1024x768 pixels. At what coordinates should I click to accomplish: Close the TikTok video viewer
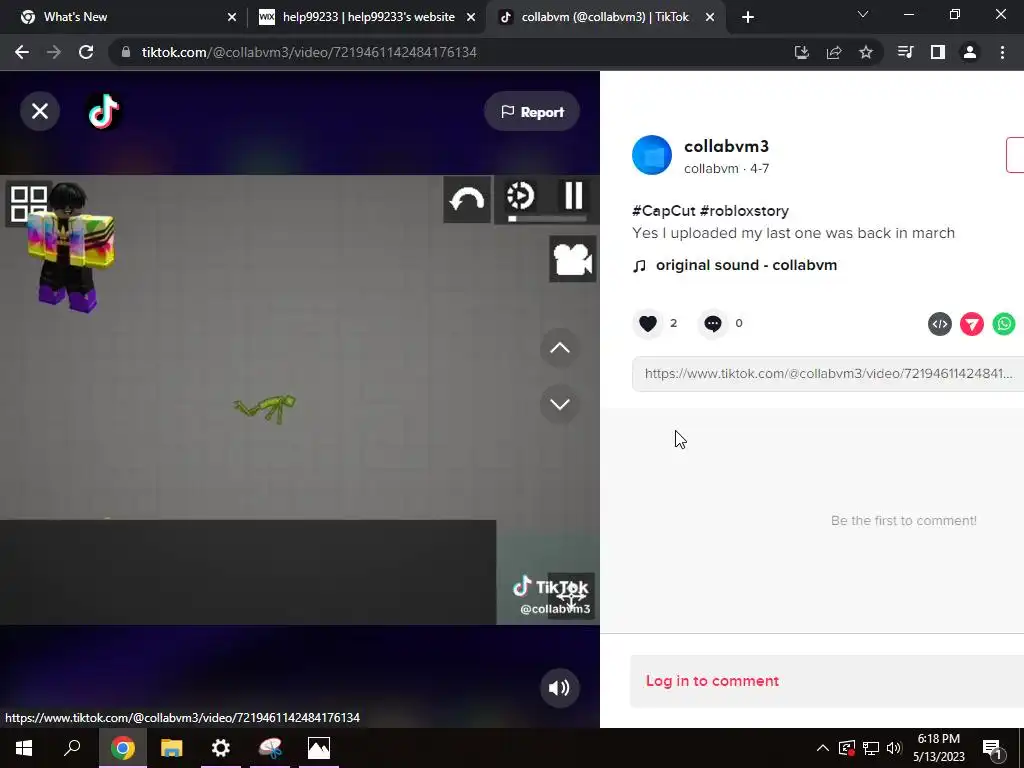point(40,111)
